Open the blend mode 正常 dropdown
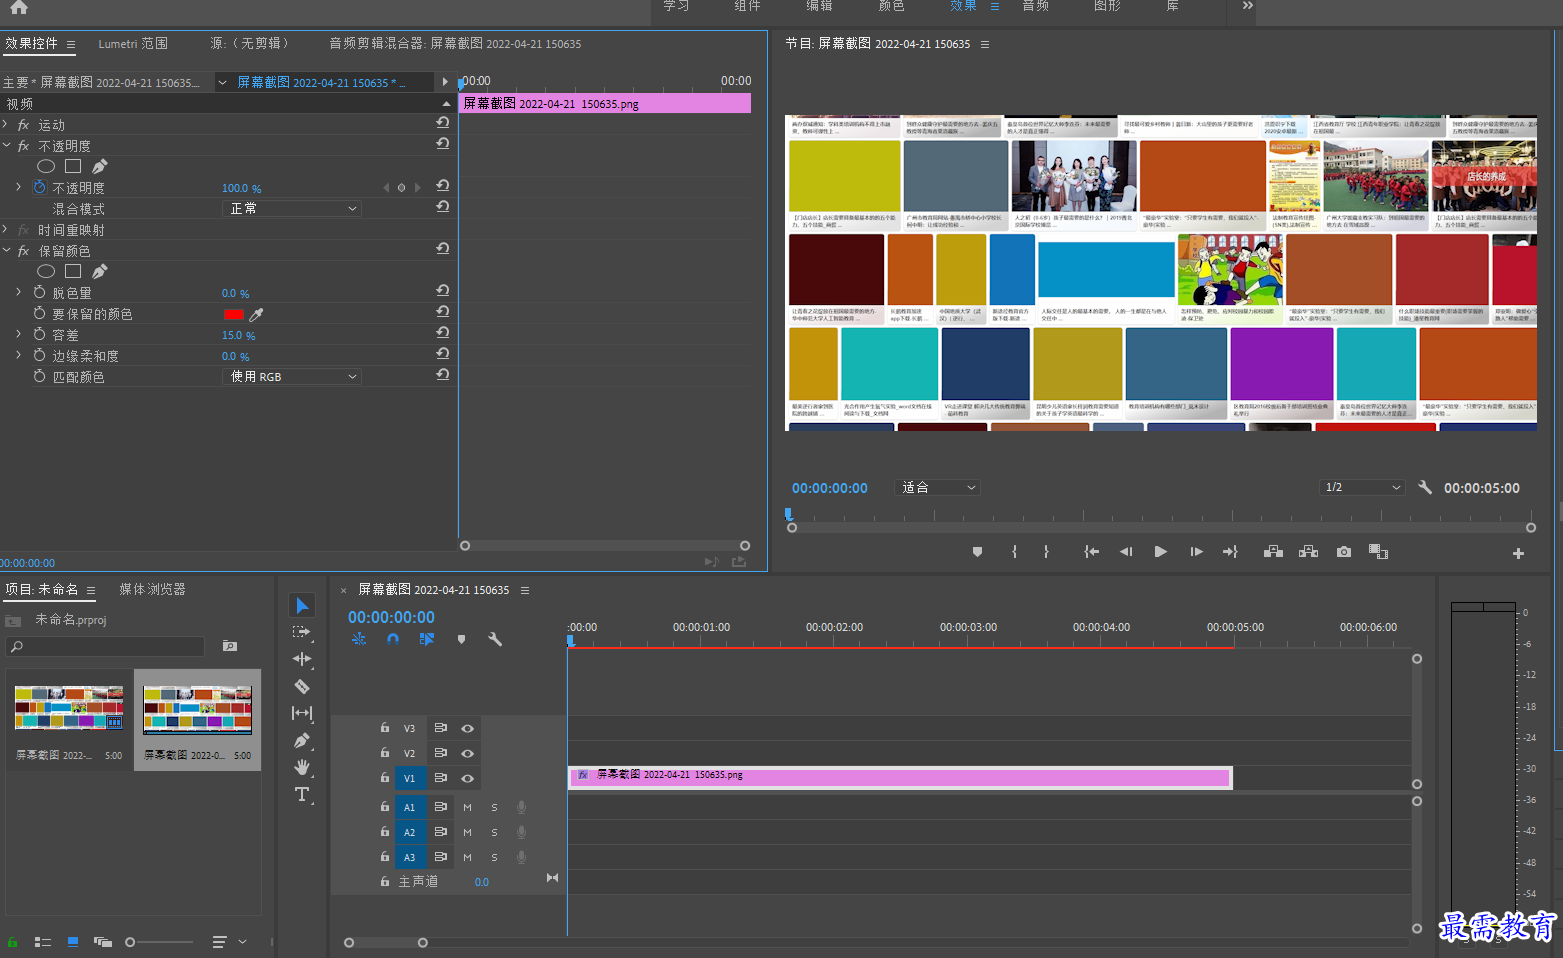 (x=291, y=208)
